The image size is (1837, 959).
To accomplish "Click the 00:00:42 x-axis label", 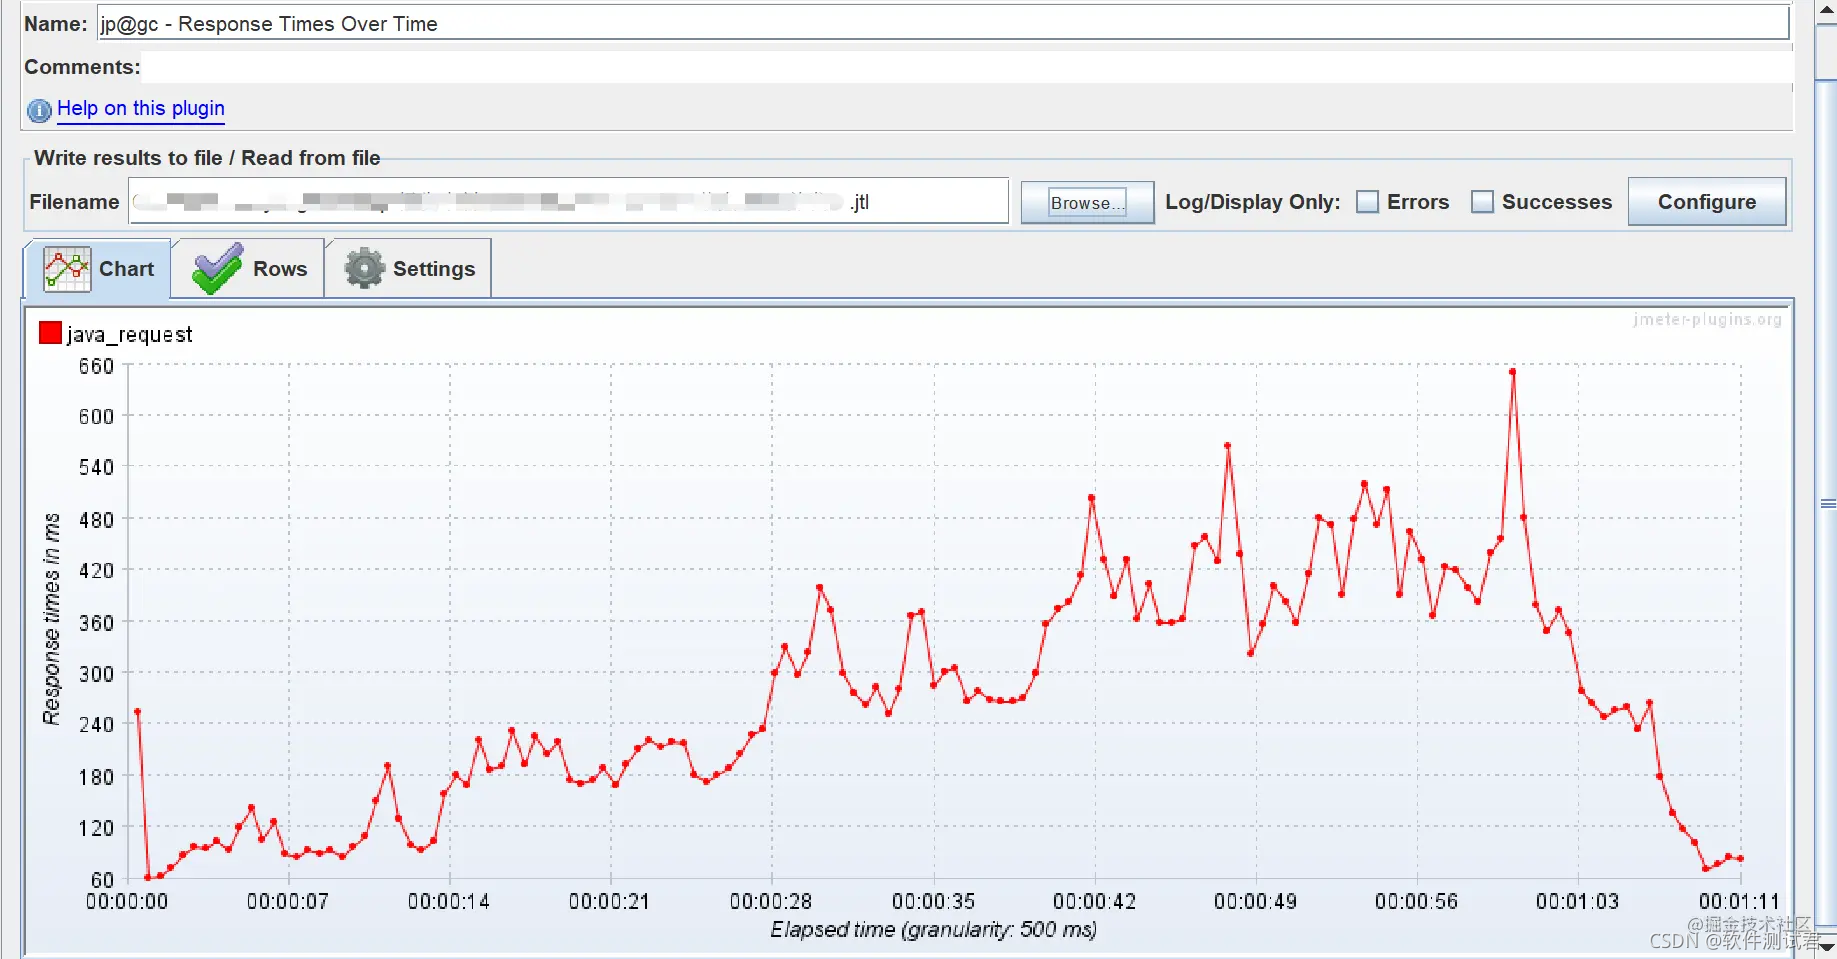I will coord(1094,901).
